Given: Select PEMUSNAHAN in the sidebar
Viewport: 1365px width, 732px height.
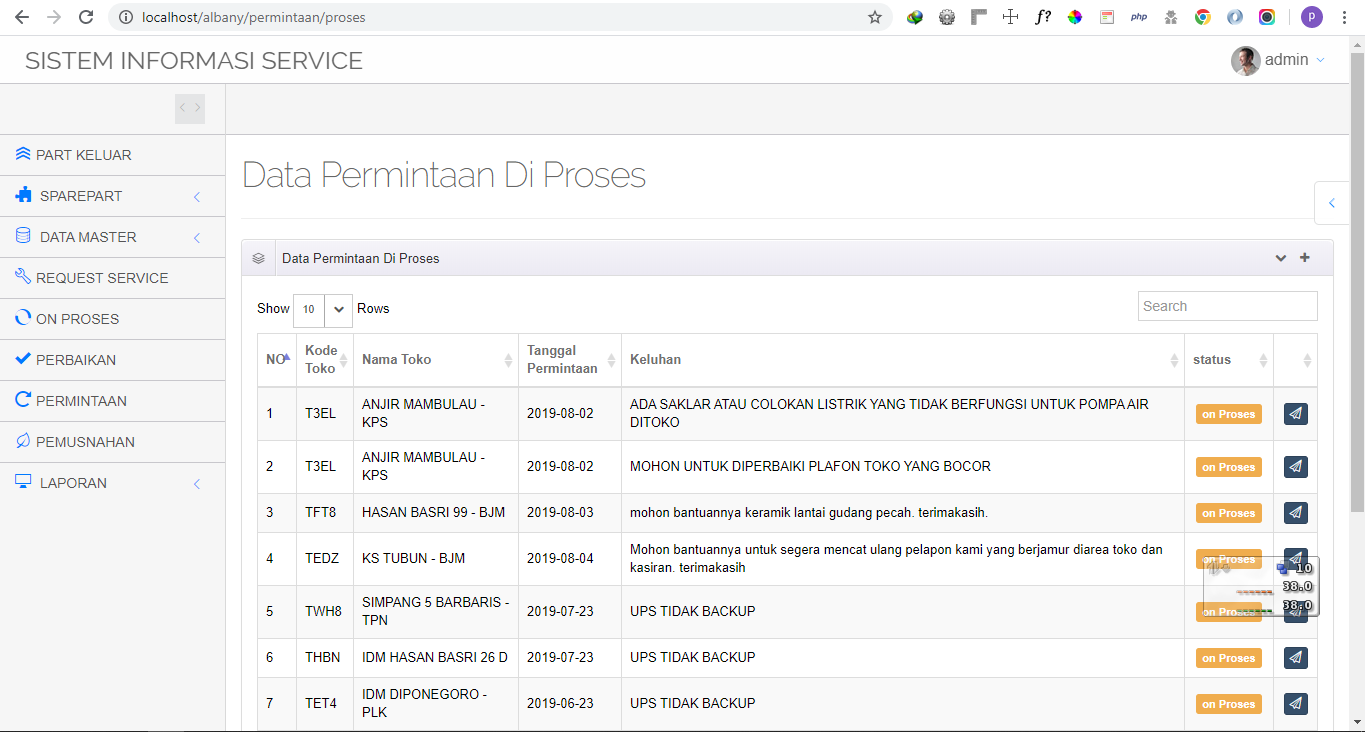Looking at the screenshot, I should point(85,442).
